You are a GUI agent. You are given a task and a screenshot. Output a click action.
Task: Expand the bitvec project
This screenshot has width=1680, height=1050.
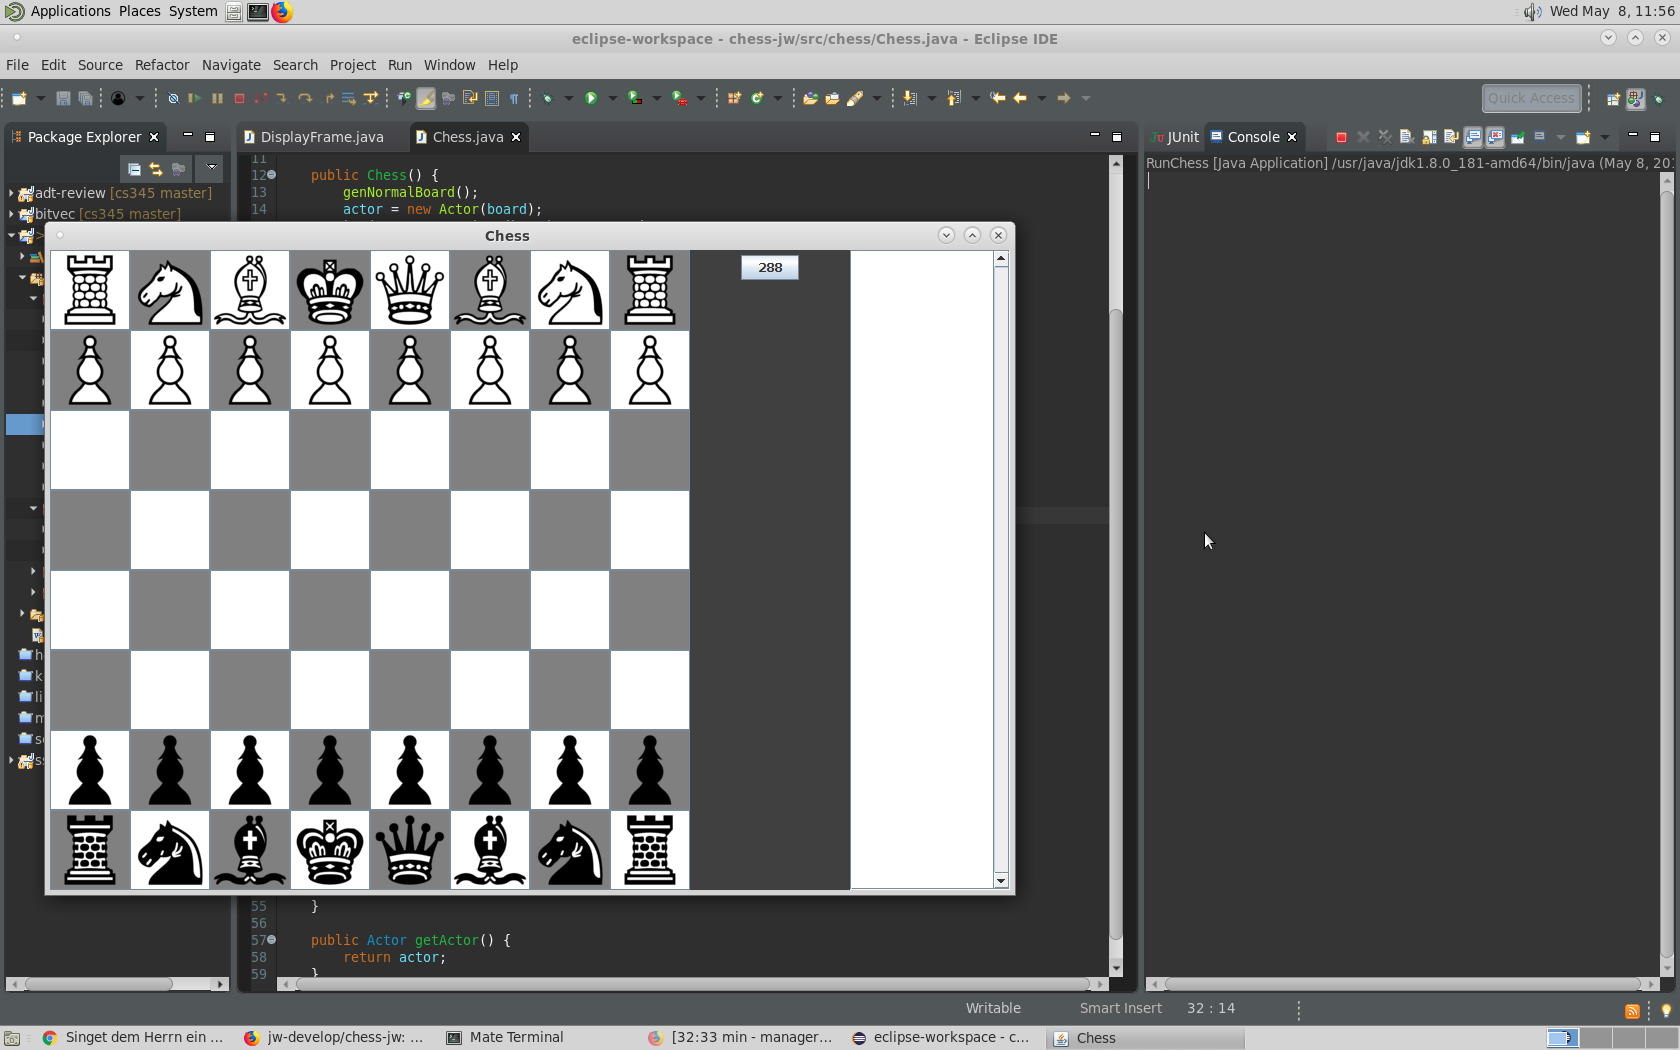(x=11, y=214)
